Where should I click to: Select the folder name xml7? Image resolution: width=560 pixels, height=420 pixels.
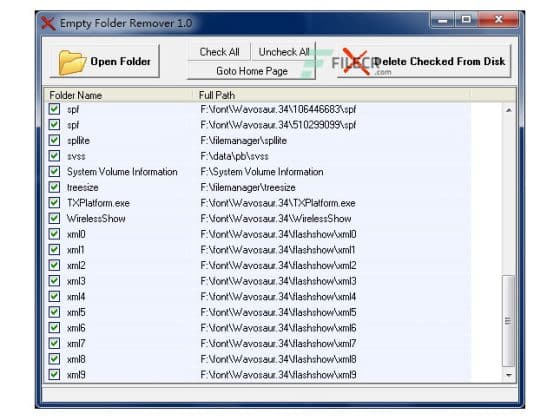76,344
